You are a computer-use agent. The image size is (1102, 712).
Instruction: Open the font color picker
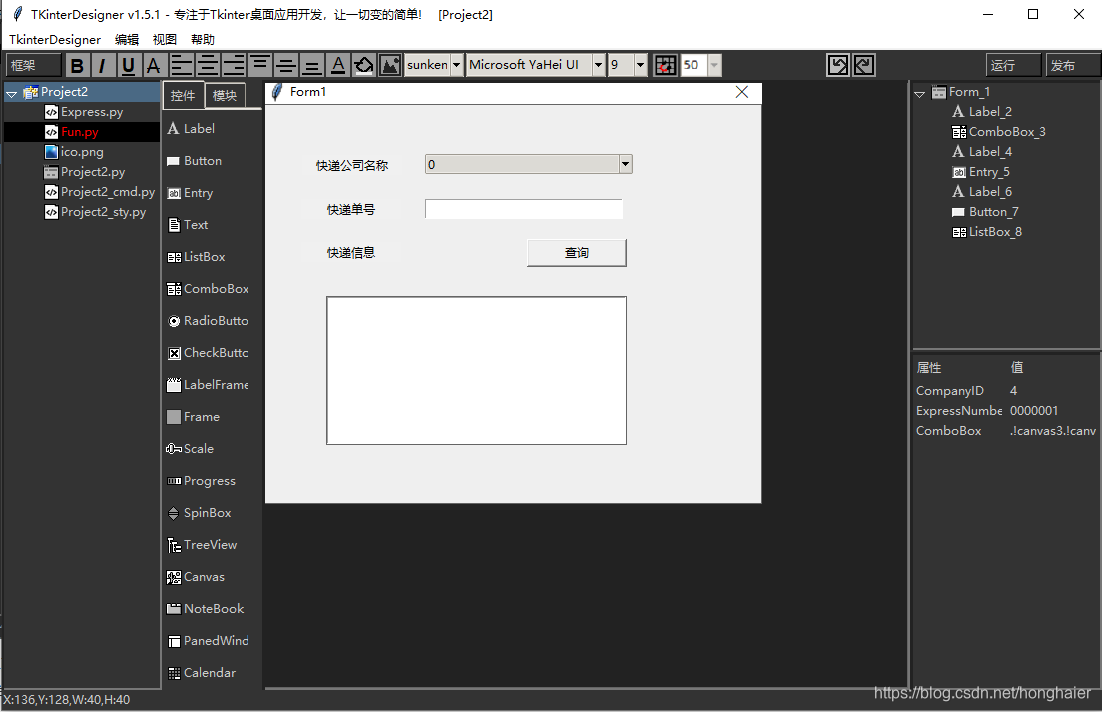pos(337,65)
